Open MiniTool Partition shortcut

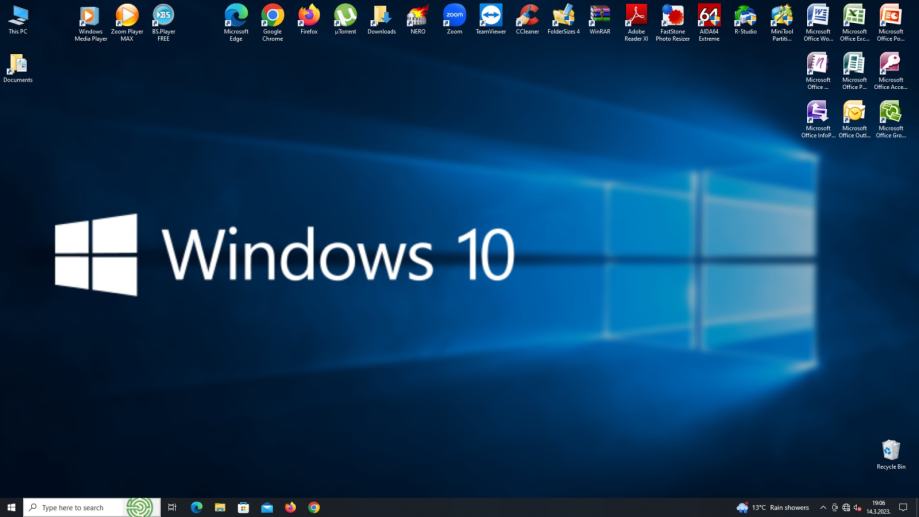click(x=781, y=23)
